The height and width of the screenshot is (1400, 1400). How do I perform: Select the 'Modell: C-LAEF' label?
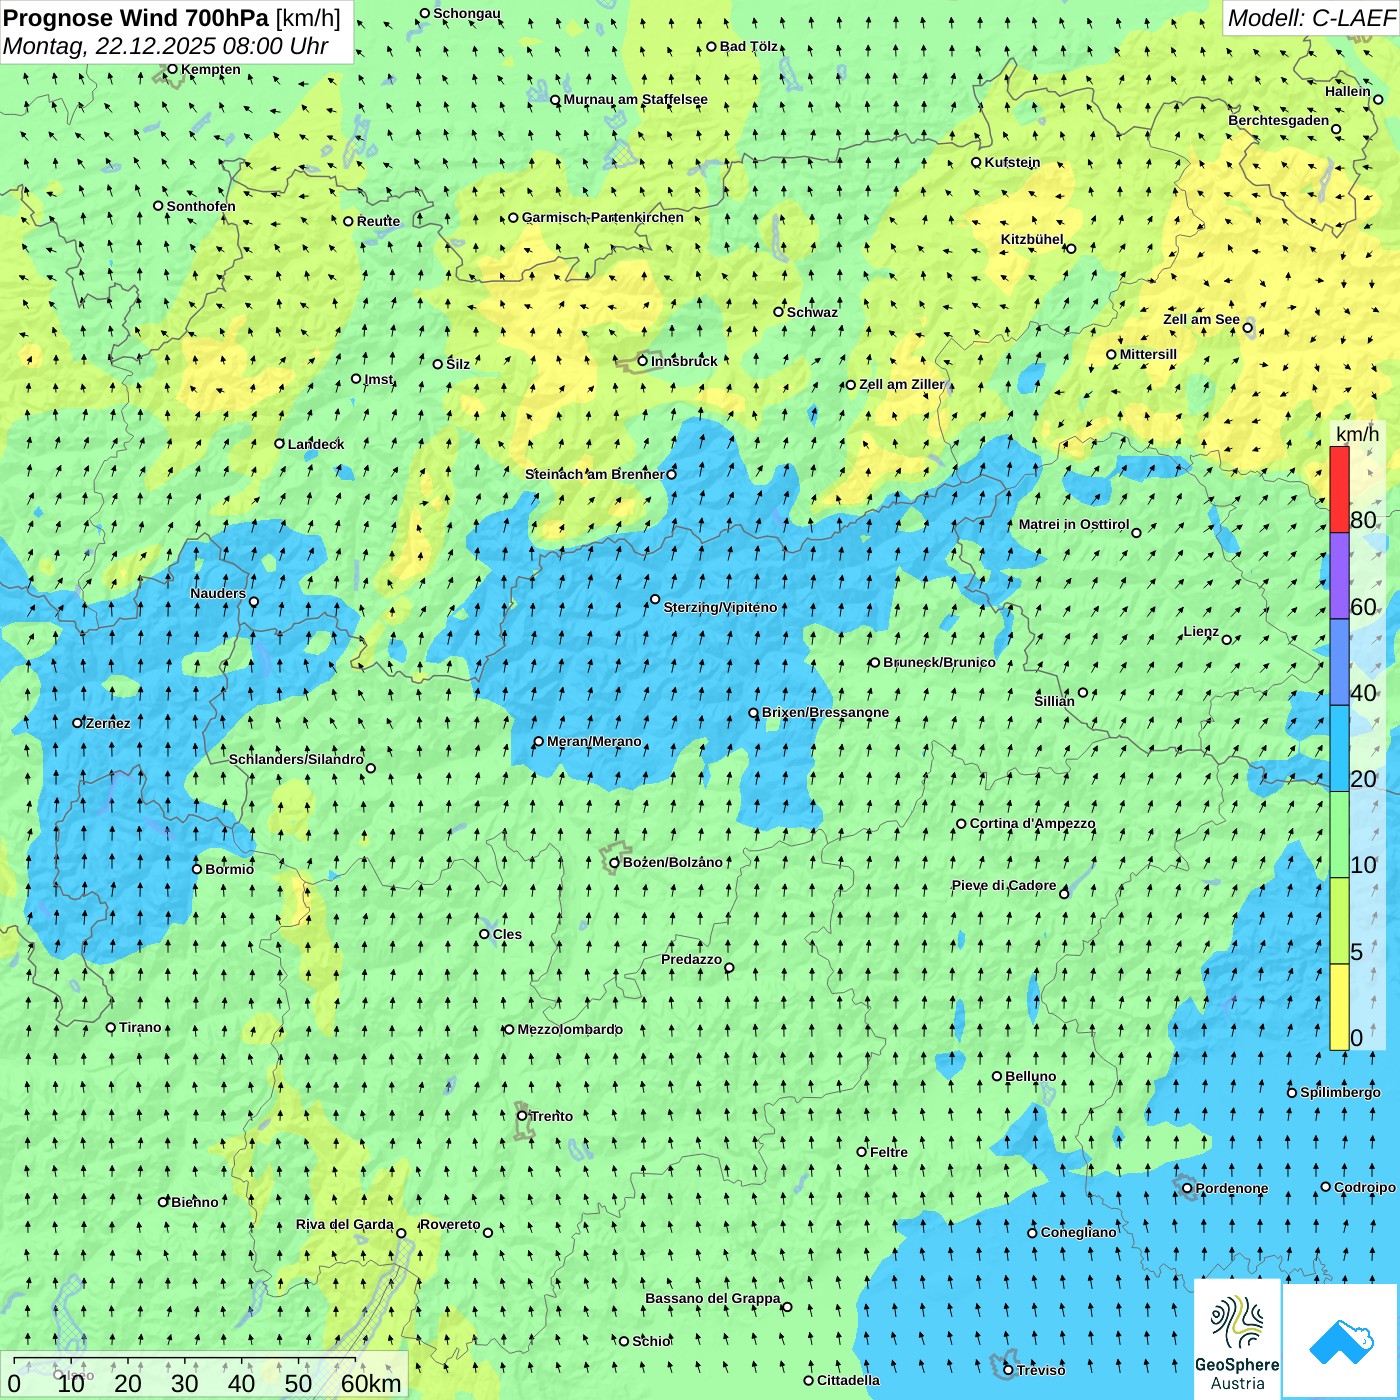1311,18
